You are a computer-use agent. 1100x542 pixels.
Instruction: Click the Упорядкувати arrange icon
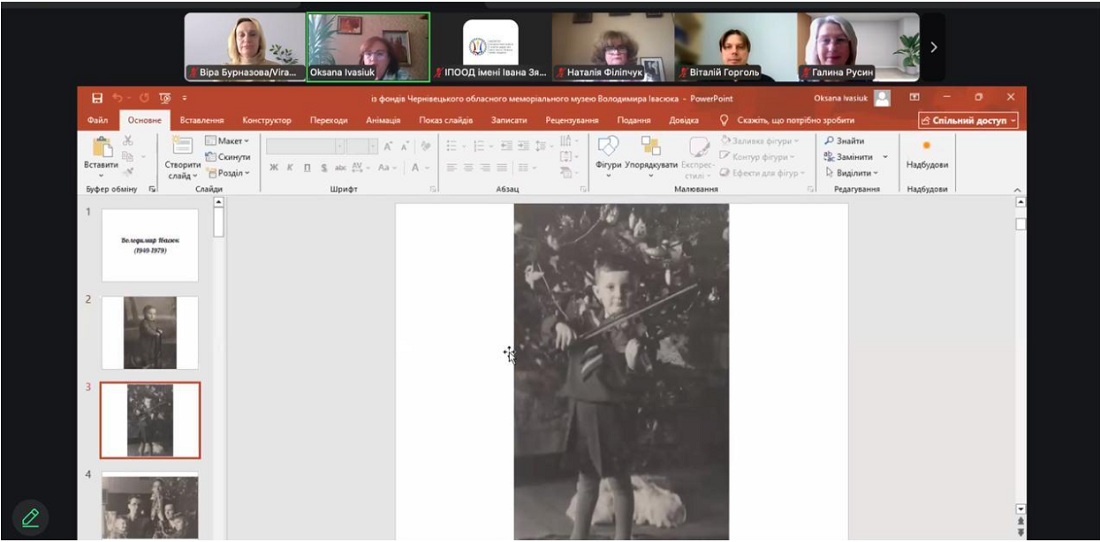click(651, 148)
